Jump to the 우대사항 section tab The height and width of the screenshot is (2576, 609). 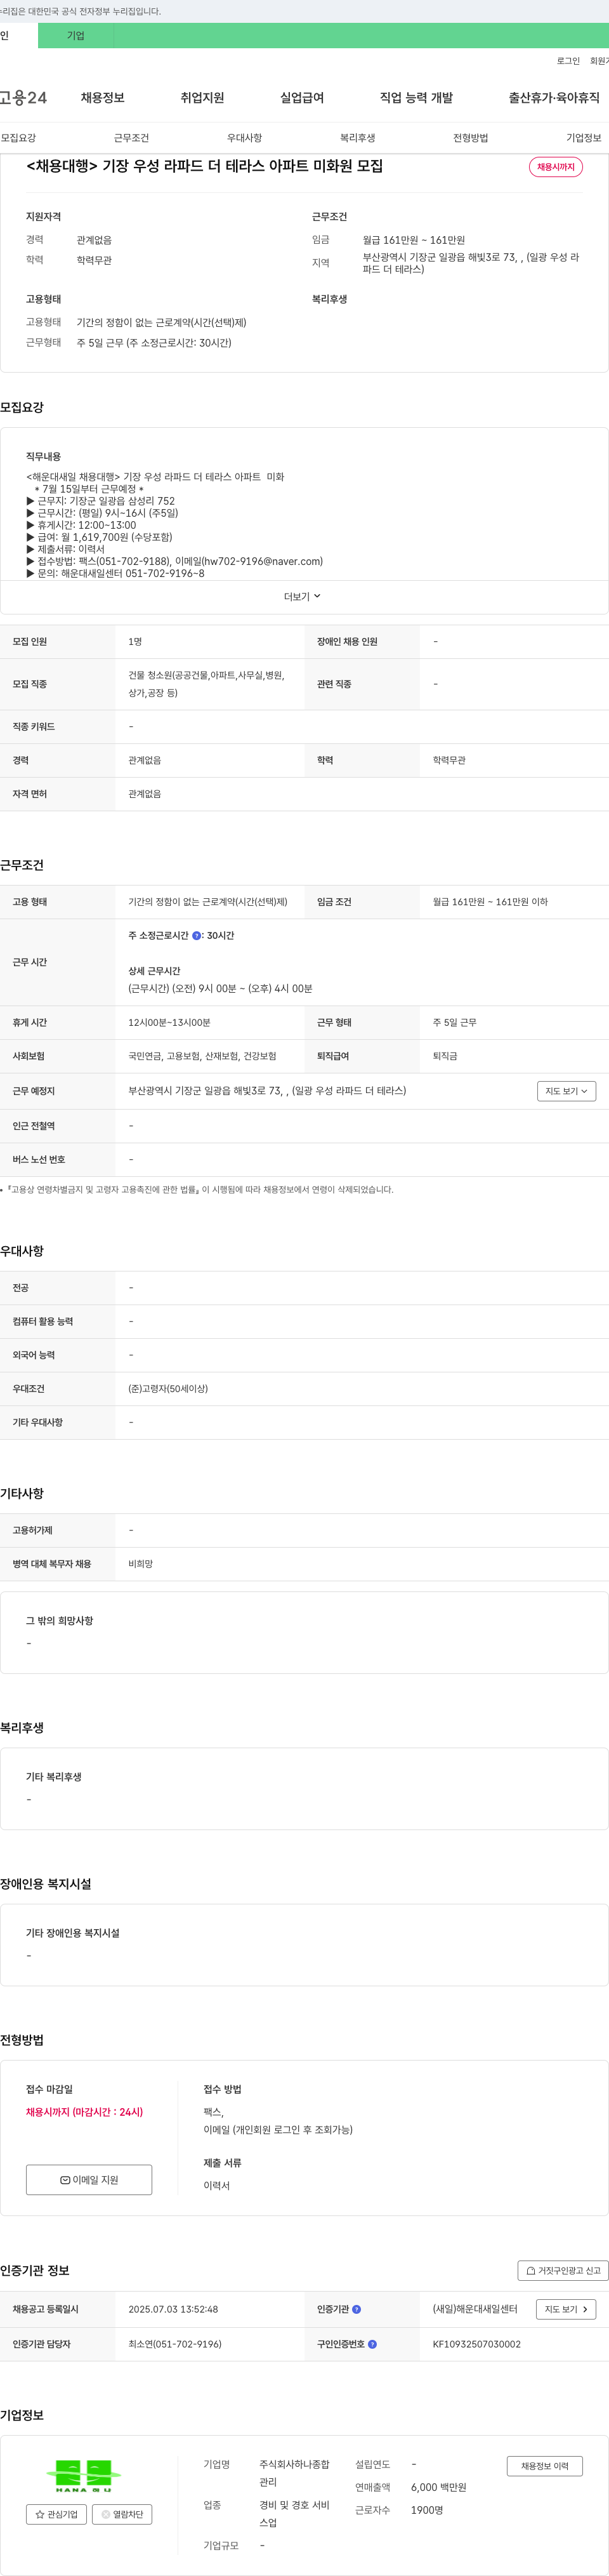click(244, 138)
